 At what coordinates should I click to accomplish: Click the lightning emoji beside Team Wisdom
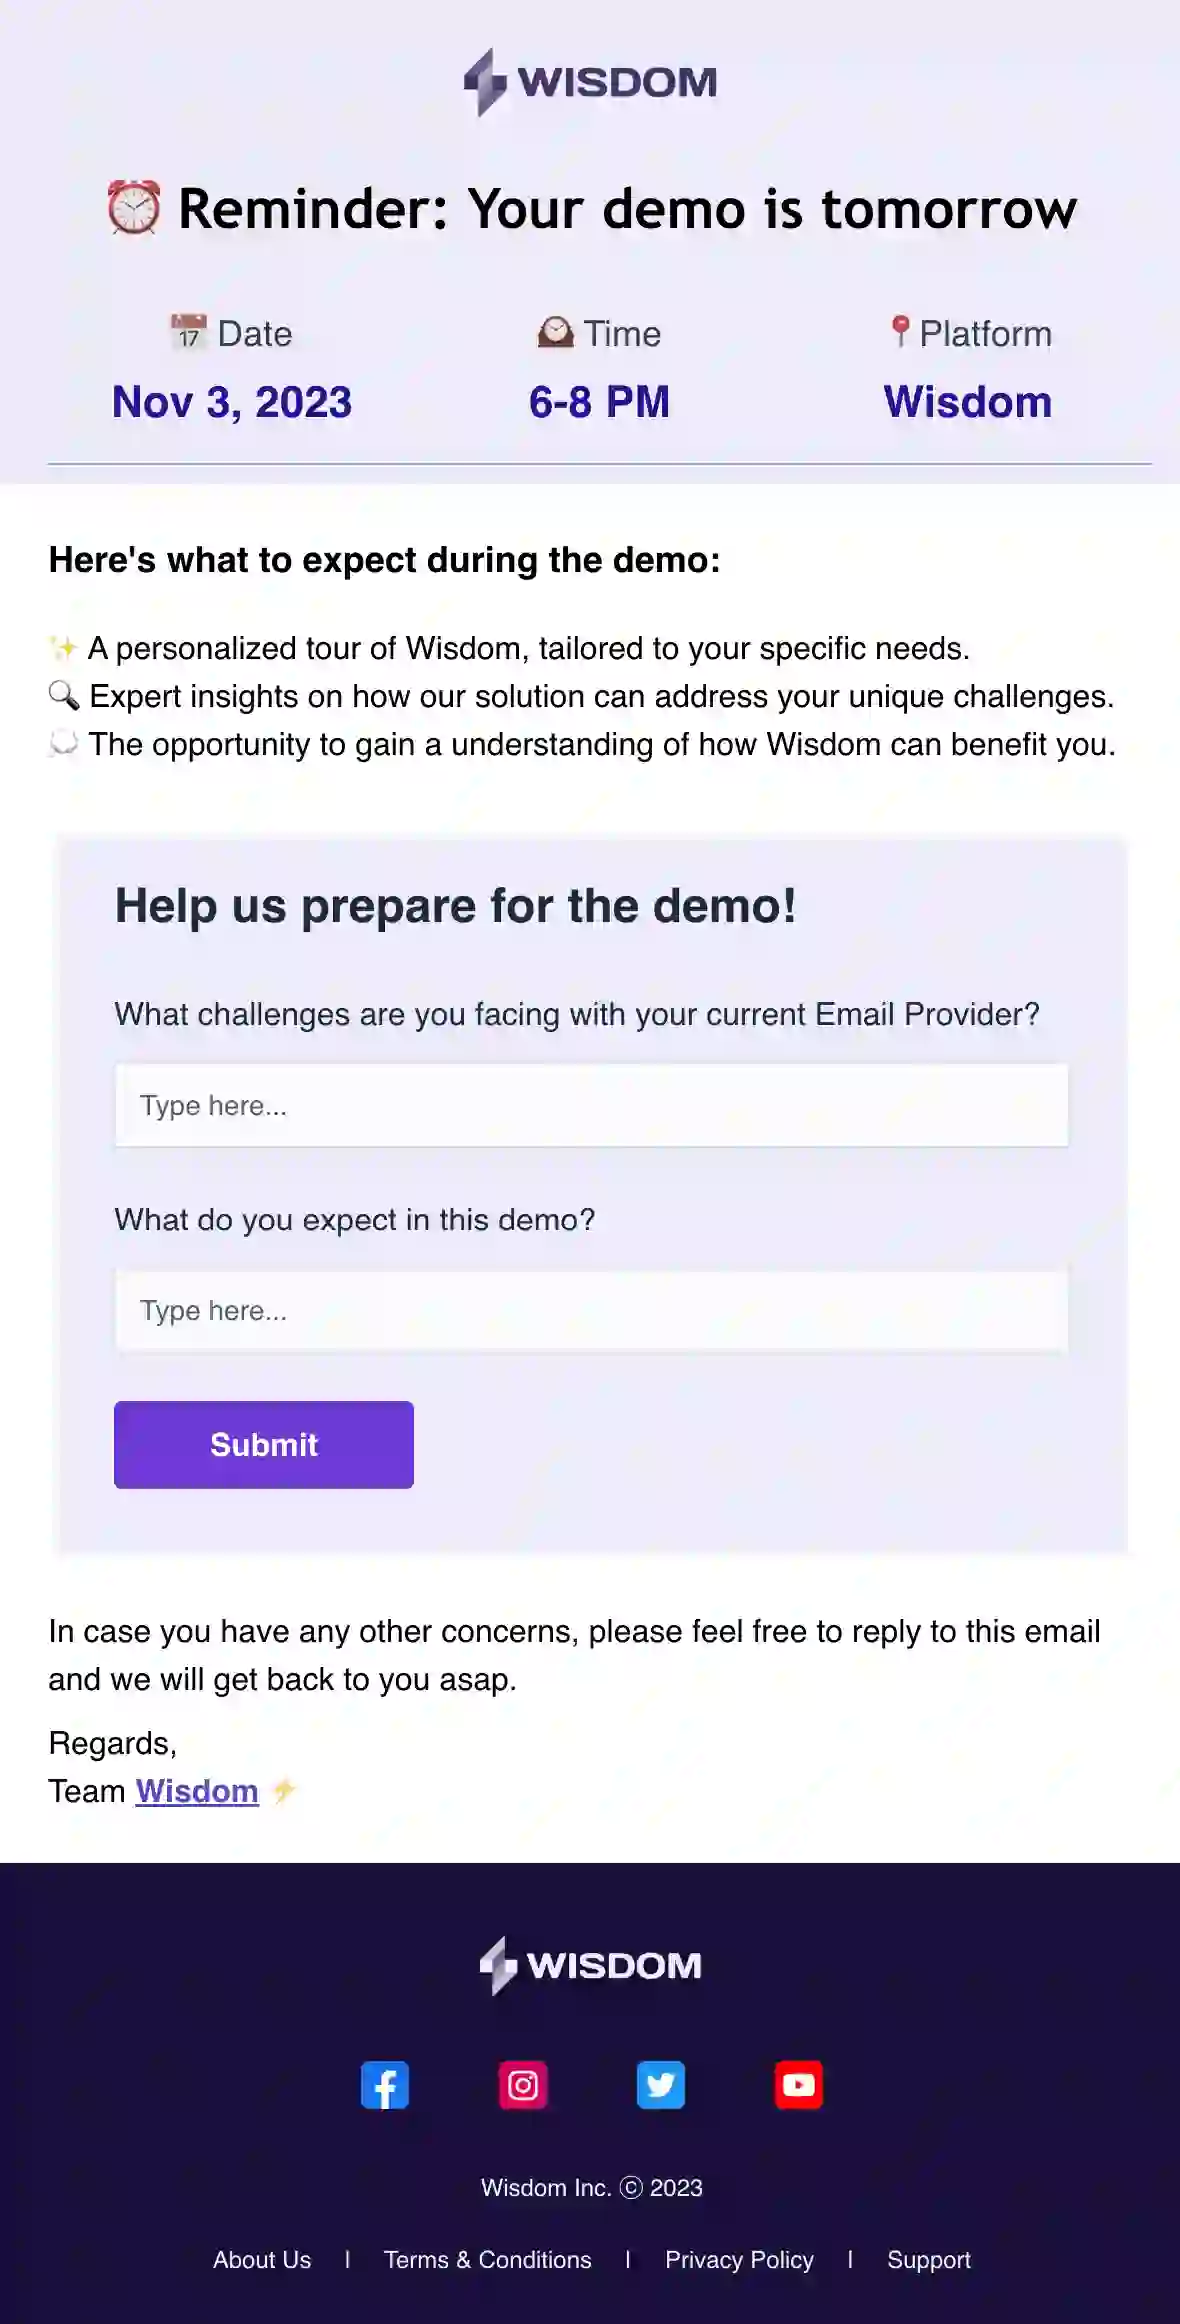pyautogui.click(x=285, y=1790)
